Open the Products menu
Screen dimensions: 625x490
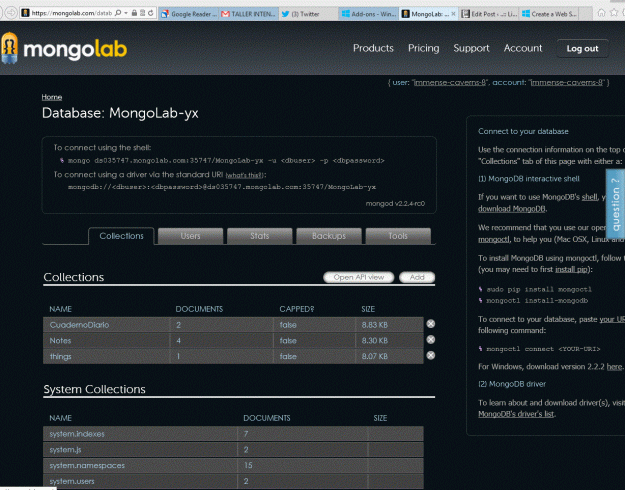(373, 48)
